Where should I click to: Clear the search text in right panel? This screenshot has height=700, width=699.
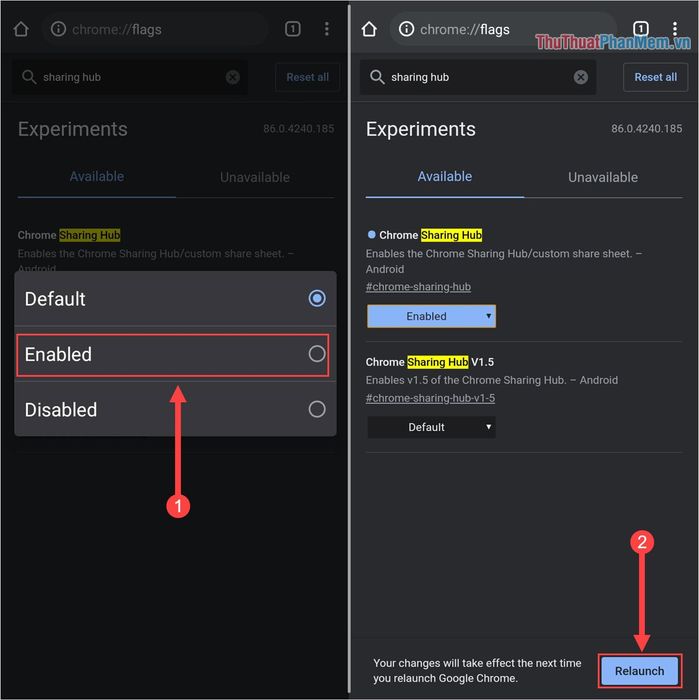tap(581, 77)
